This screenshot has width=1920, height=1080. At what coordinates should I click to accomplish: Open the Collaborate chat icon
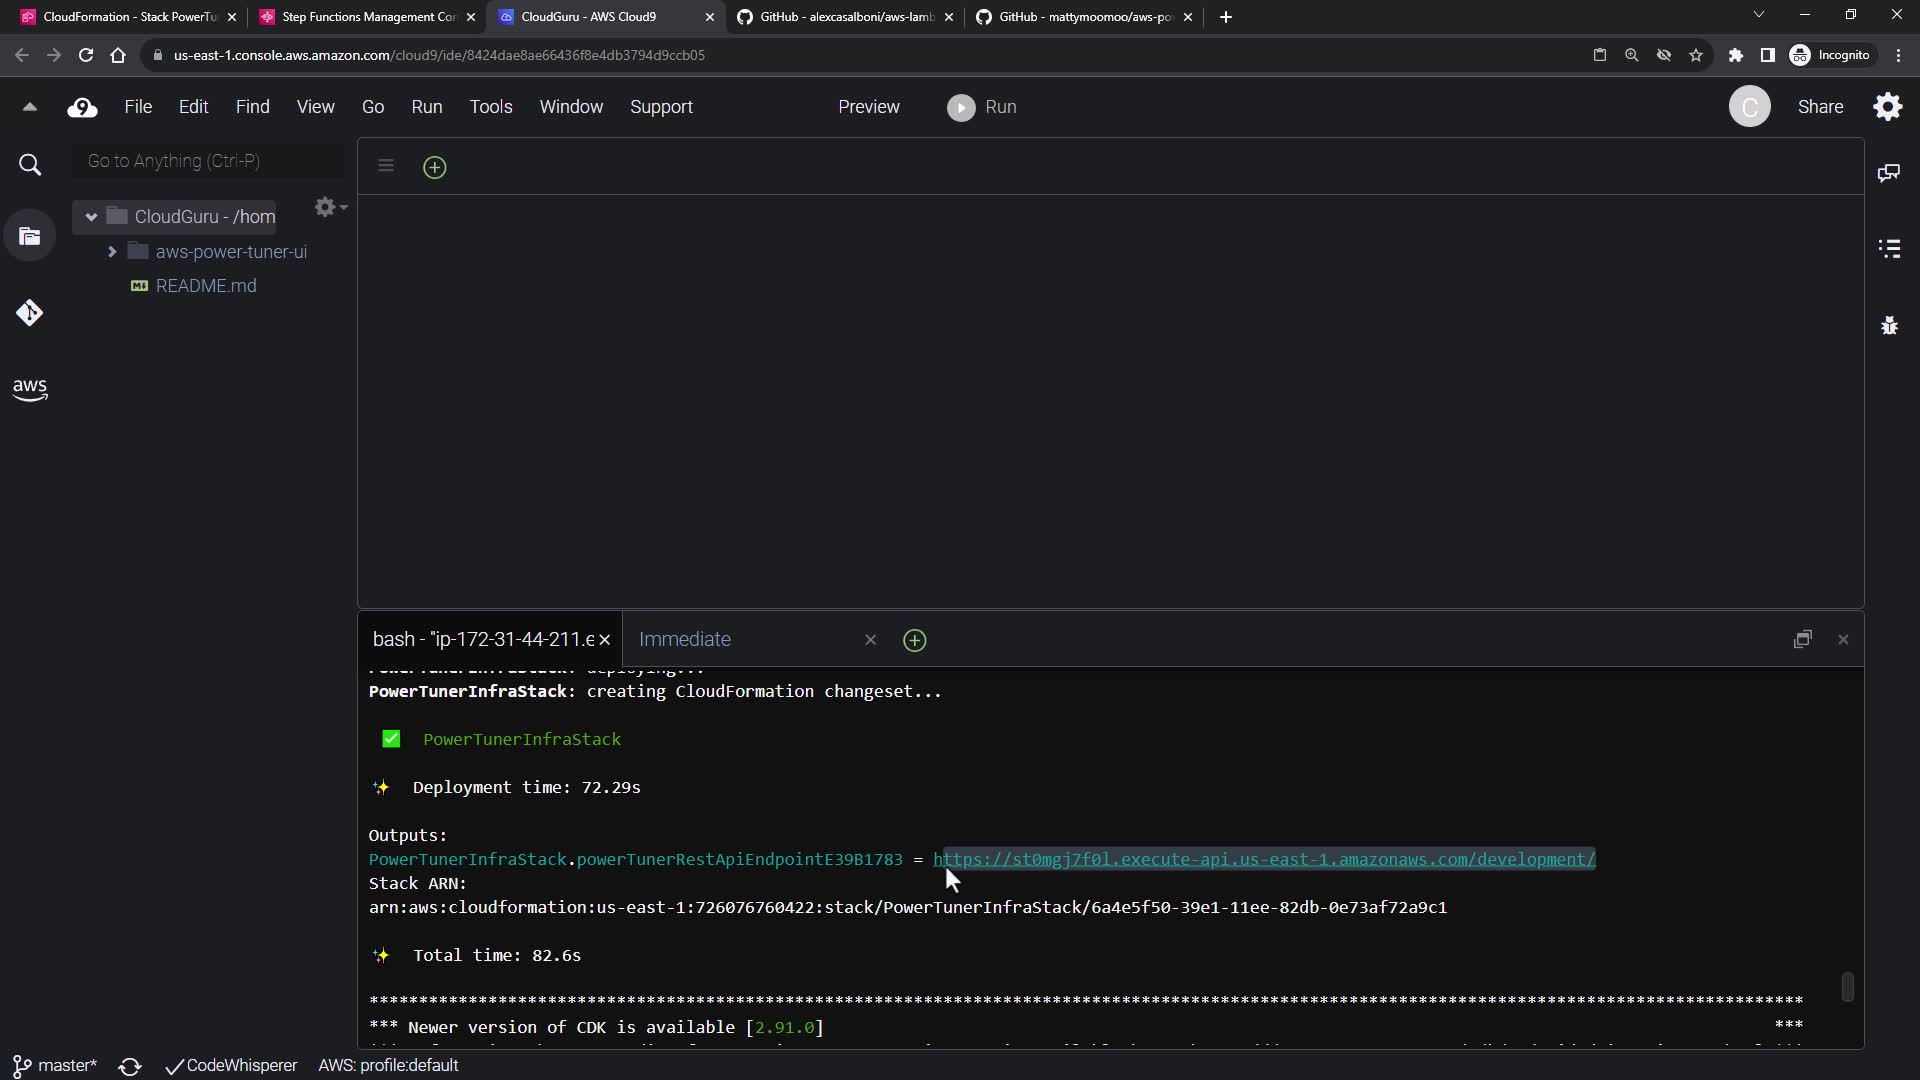(1889, 173)
